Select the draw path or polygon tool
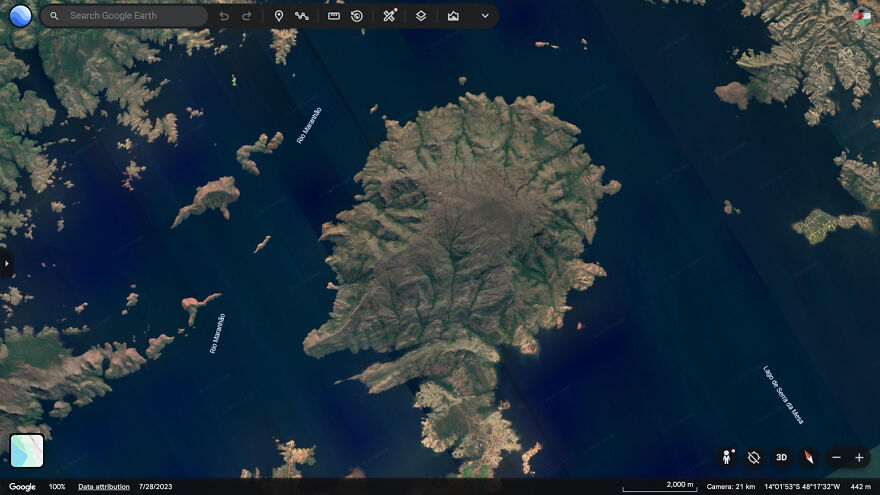This screenshot has width=880, height=495. point(302,16)
